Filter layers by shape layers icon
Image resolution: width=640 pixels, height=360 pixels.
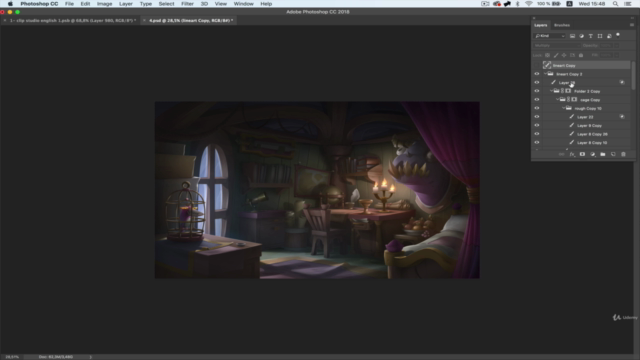[x=600, y=36]
